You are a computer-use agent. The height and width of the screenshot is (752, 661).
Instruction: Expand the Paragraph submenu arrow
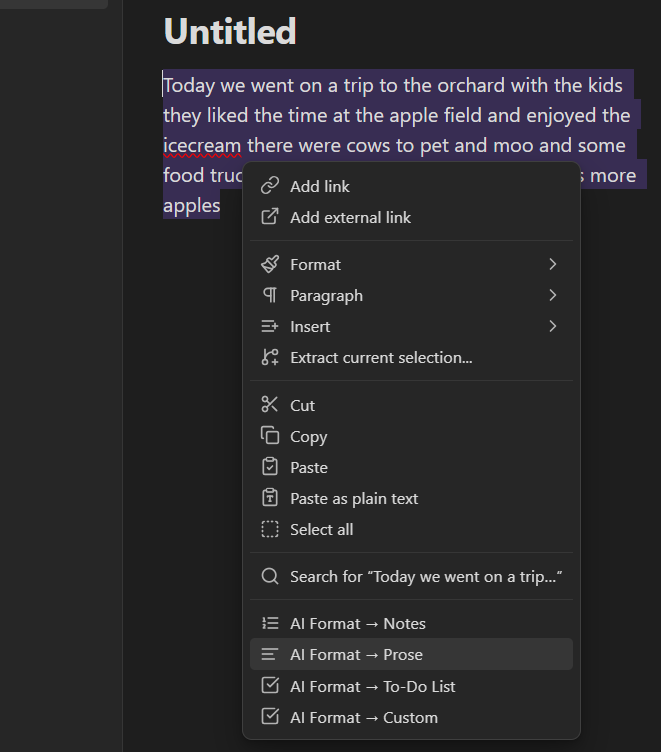553,295
